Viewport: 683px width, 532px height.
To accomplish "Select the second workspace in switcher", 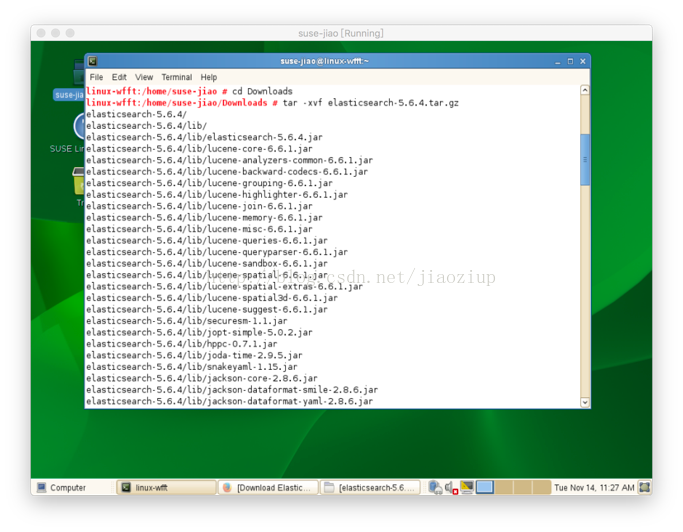I will [x=504, y=487].
